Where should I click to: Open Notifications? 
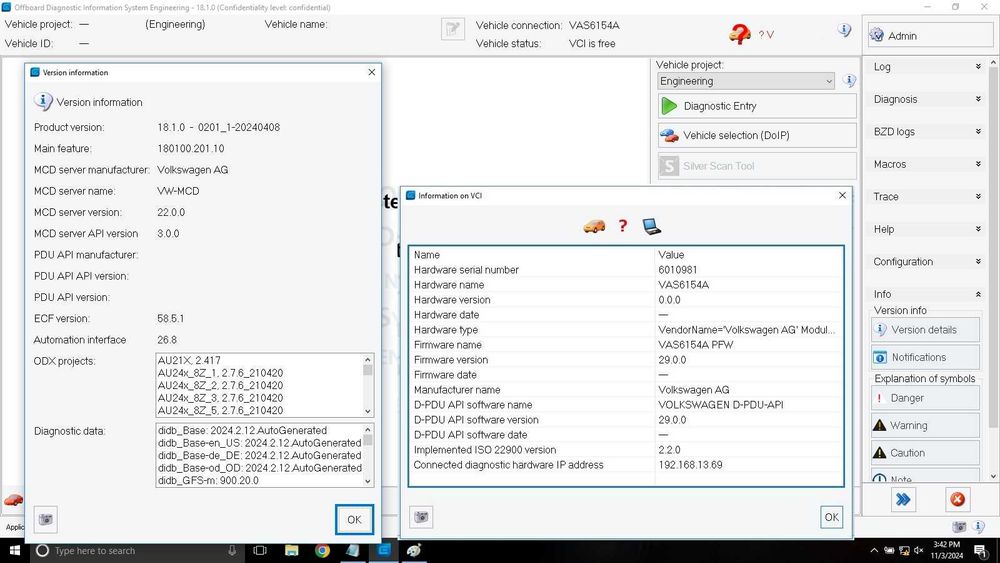(925, 357)
